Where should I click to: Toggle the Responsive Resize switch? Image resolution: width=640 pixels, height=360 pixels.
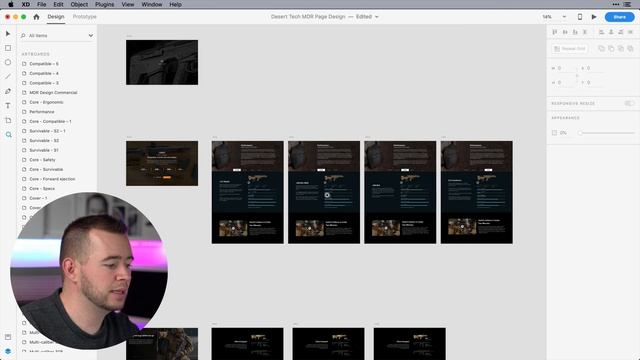(629, 103)
